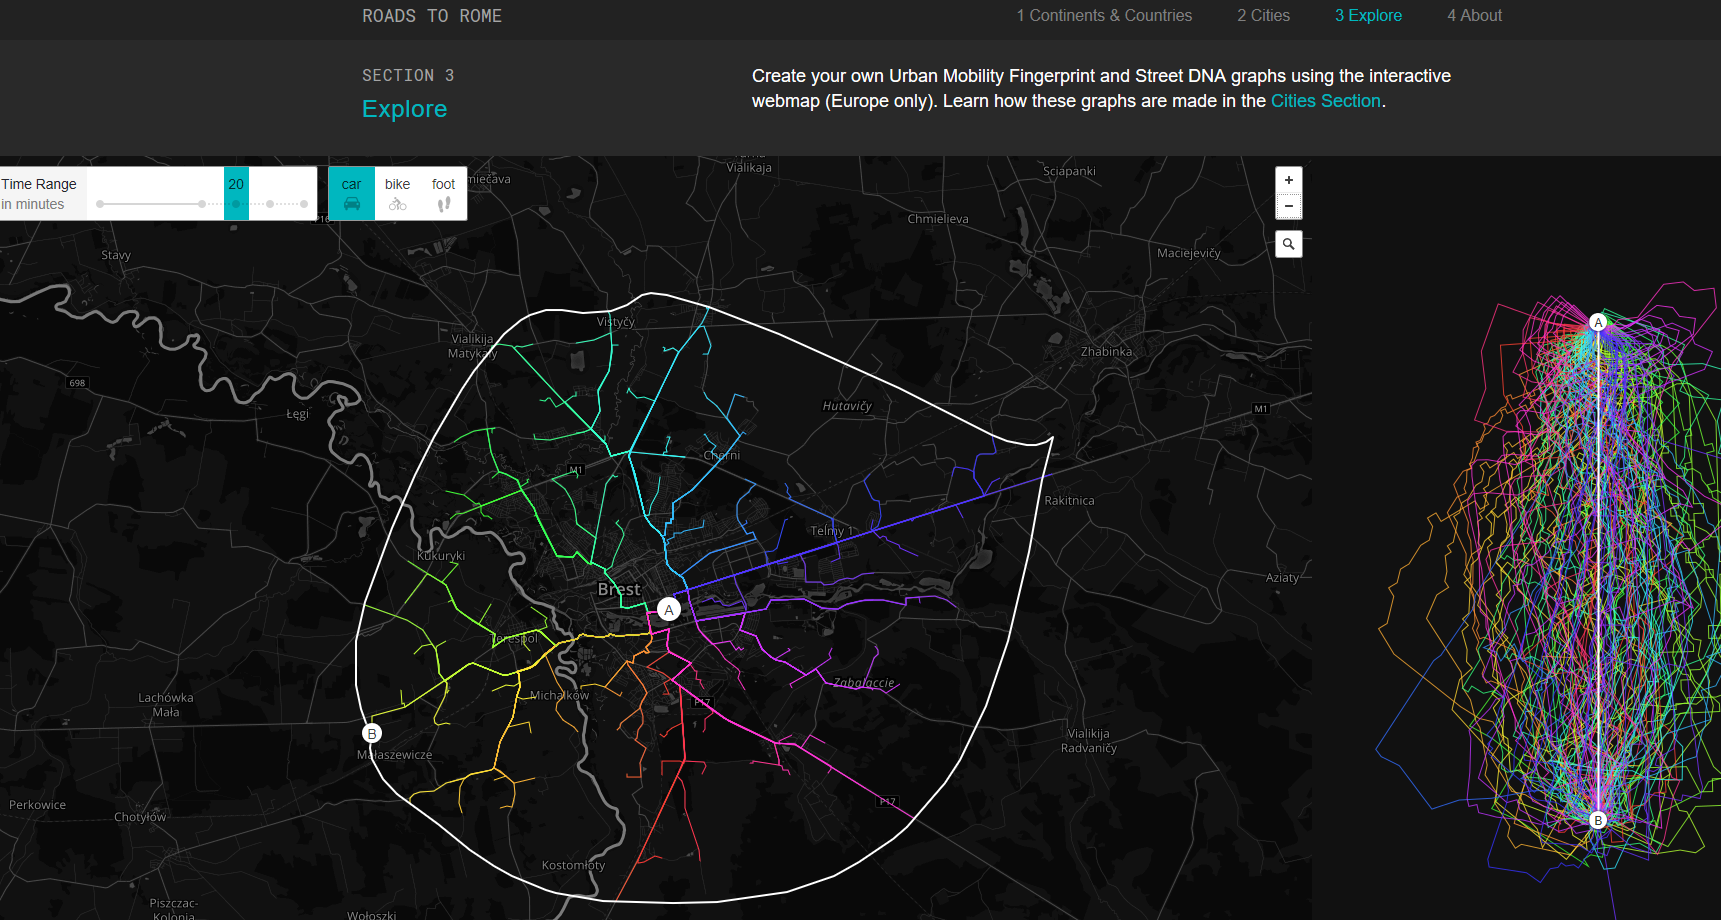This screenshot has width=1721, height=920.
Task: Click the Maciejevičy map label
Action: tap(1188, 253)
